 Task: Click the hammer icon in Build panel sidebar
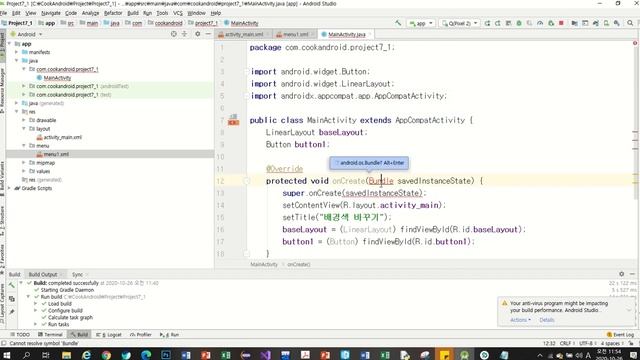(x=12, y=286)
